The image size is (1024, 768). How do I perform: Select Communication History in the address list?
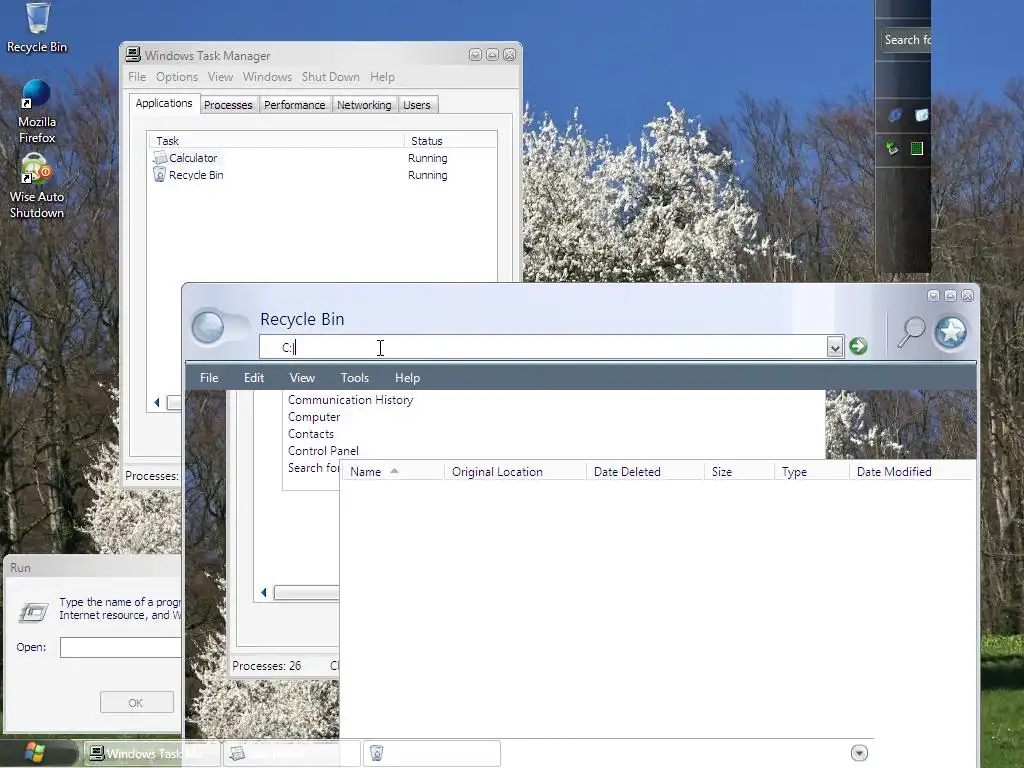coord(350,400)
